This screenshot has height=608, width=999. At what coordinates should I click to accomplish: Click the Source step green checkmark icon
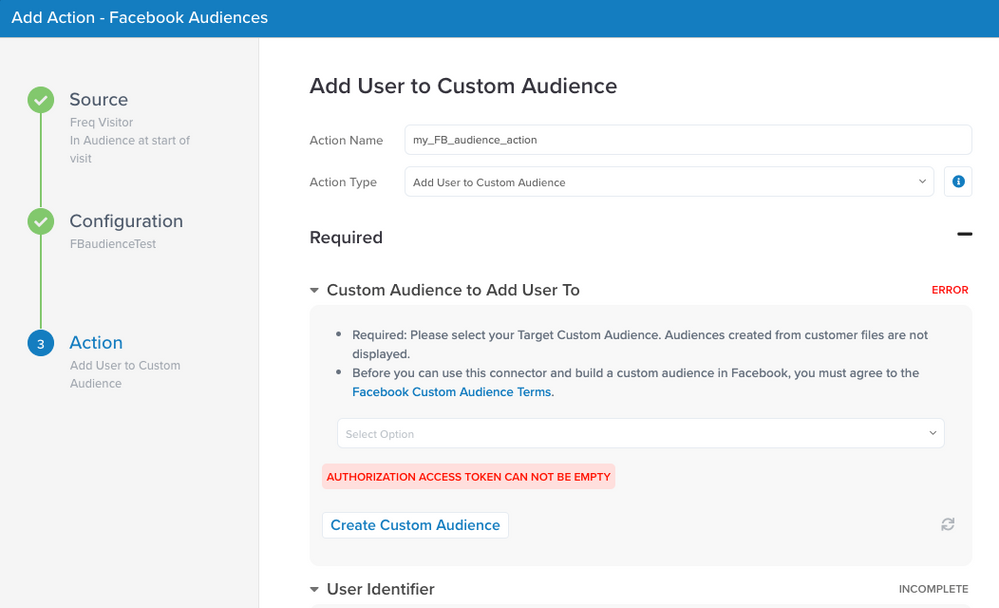[41, 100]
